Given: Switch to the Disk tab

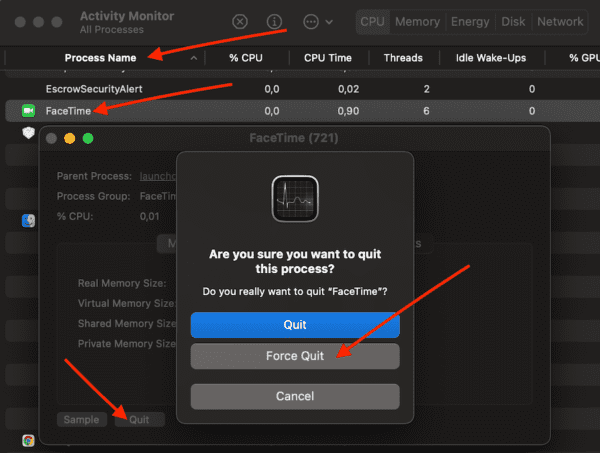Looking at the screenshot, I should point(513,22).
